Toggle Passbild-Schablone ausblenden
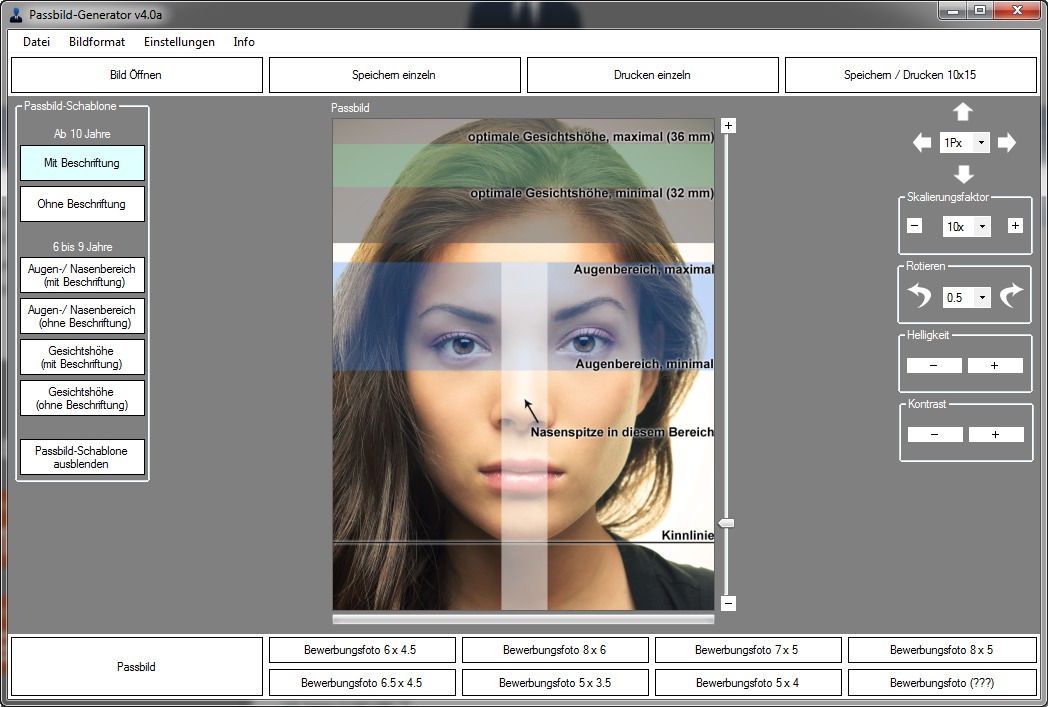Screen dimensions: 1048x707 click(x=81, y=458)
